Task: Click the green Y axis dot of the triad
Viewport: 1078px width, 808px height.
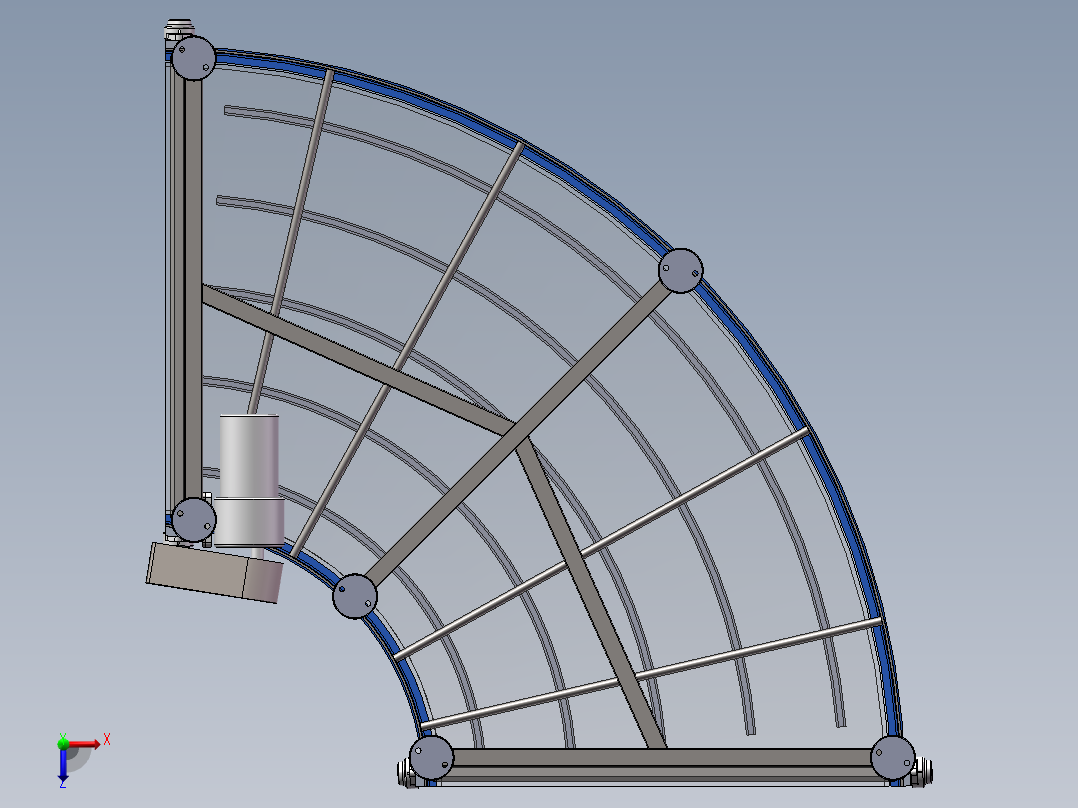Action: [63, 743]
